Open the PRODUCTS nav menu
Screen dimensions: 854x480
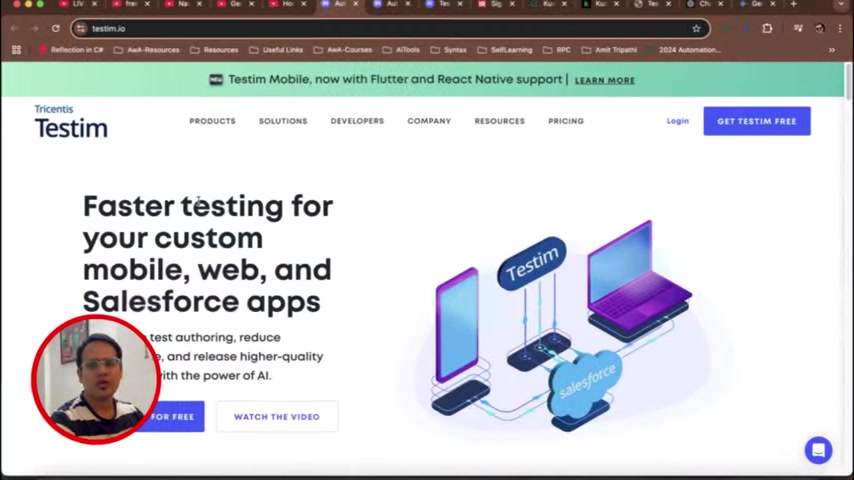click(212, 121)
